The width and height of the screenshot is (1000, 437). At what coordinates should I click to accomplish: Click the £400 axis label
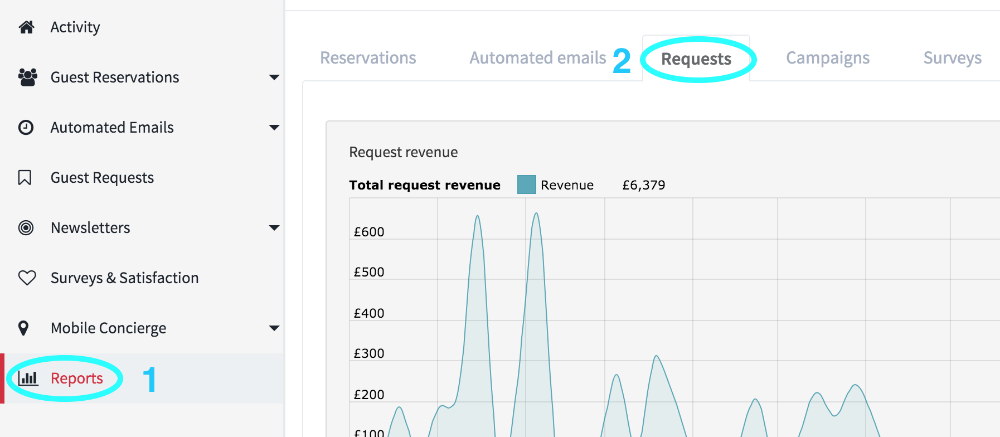369,313
